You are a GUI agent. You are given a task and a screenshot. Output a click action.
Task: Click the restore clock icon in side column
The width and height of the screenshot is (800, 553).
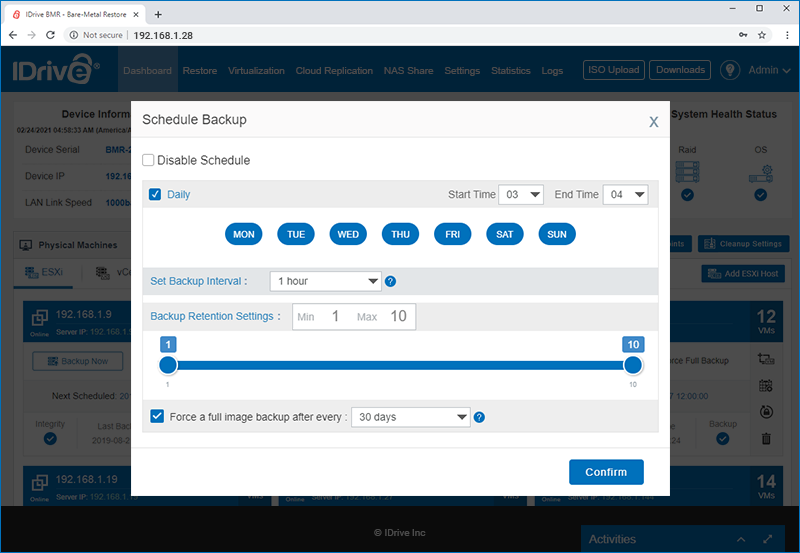[766, 412]
